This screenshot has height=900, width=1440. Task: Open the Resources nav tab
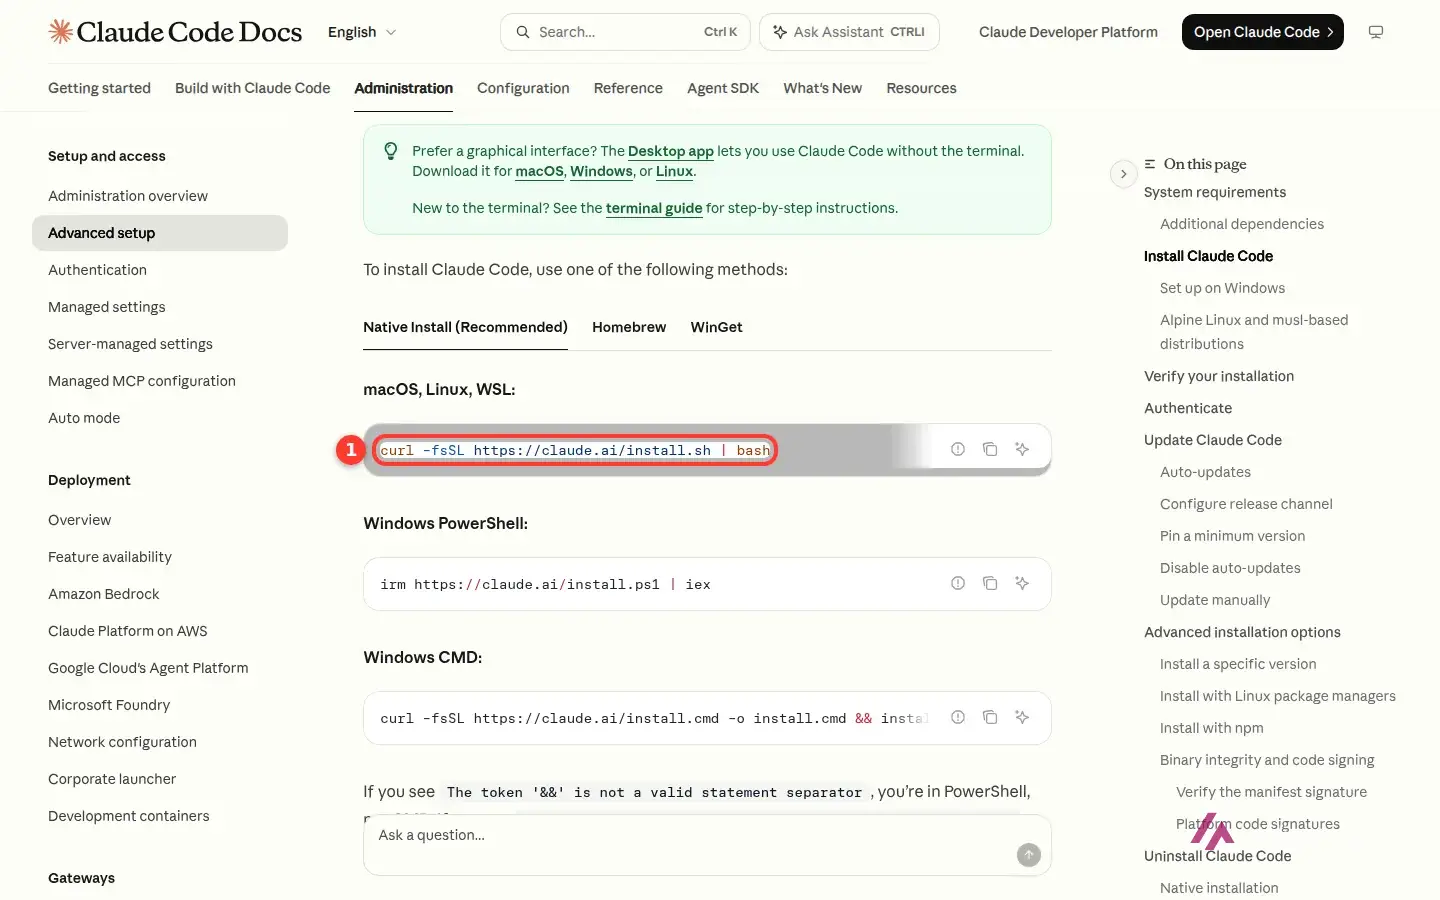(921, 88)
